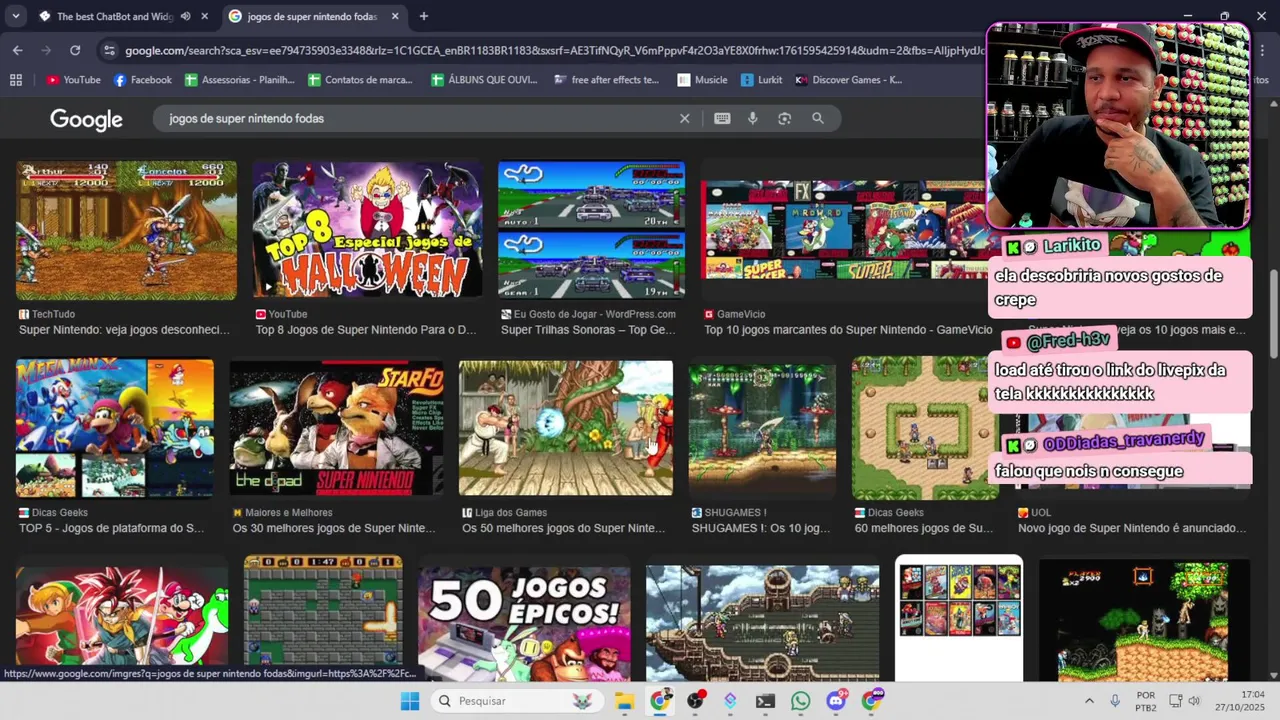
Task: Open the Bomberman arena thumbnail
Action: tap(323, 618)
